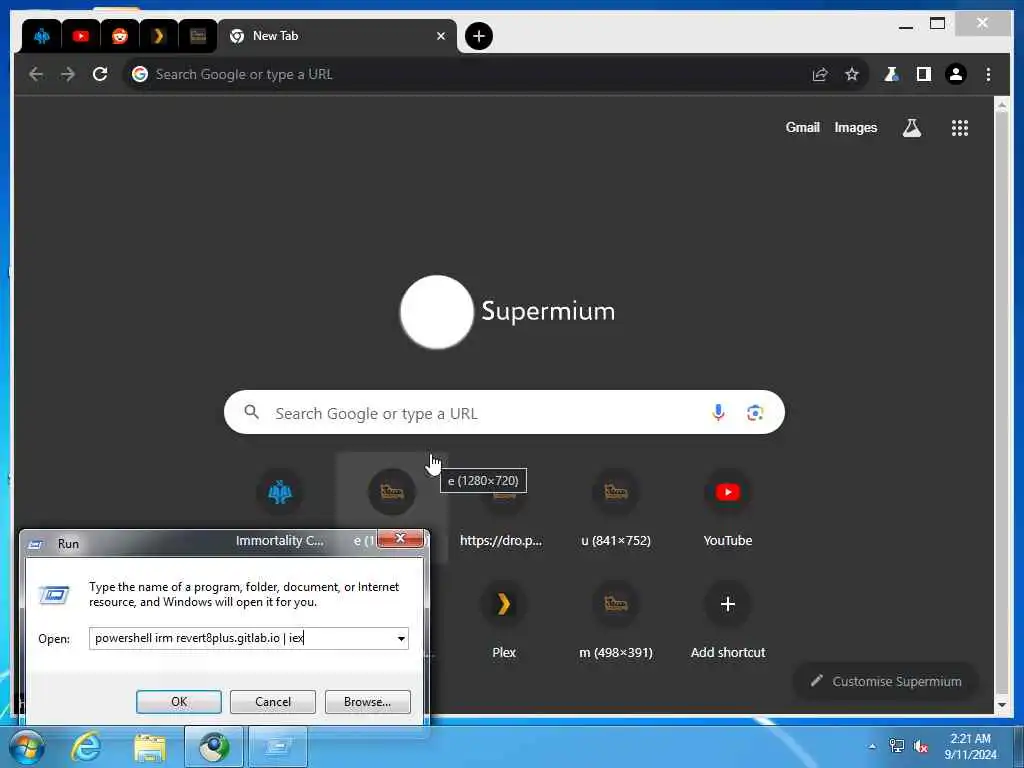Maximize the Supermium window

click(938, 24)
